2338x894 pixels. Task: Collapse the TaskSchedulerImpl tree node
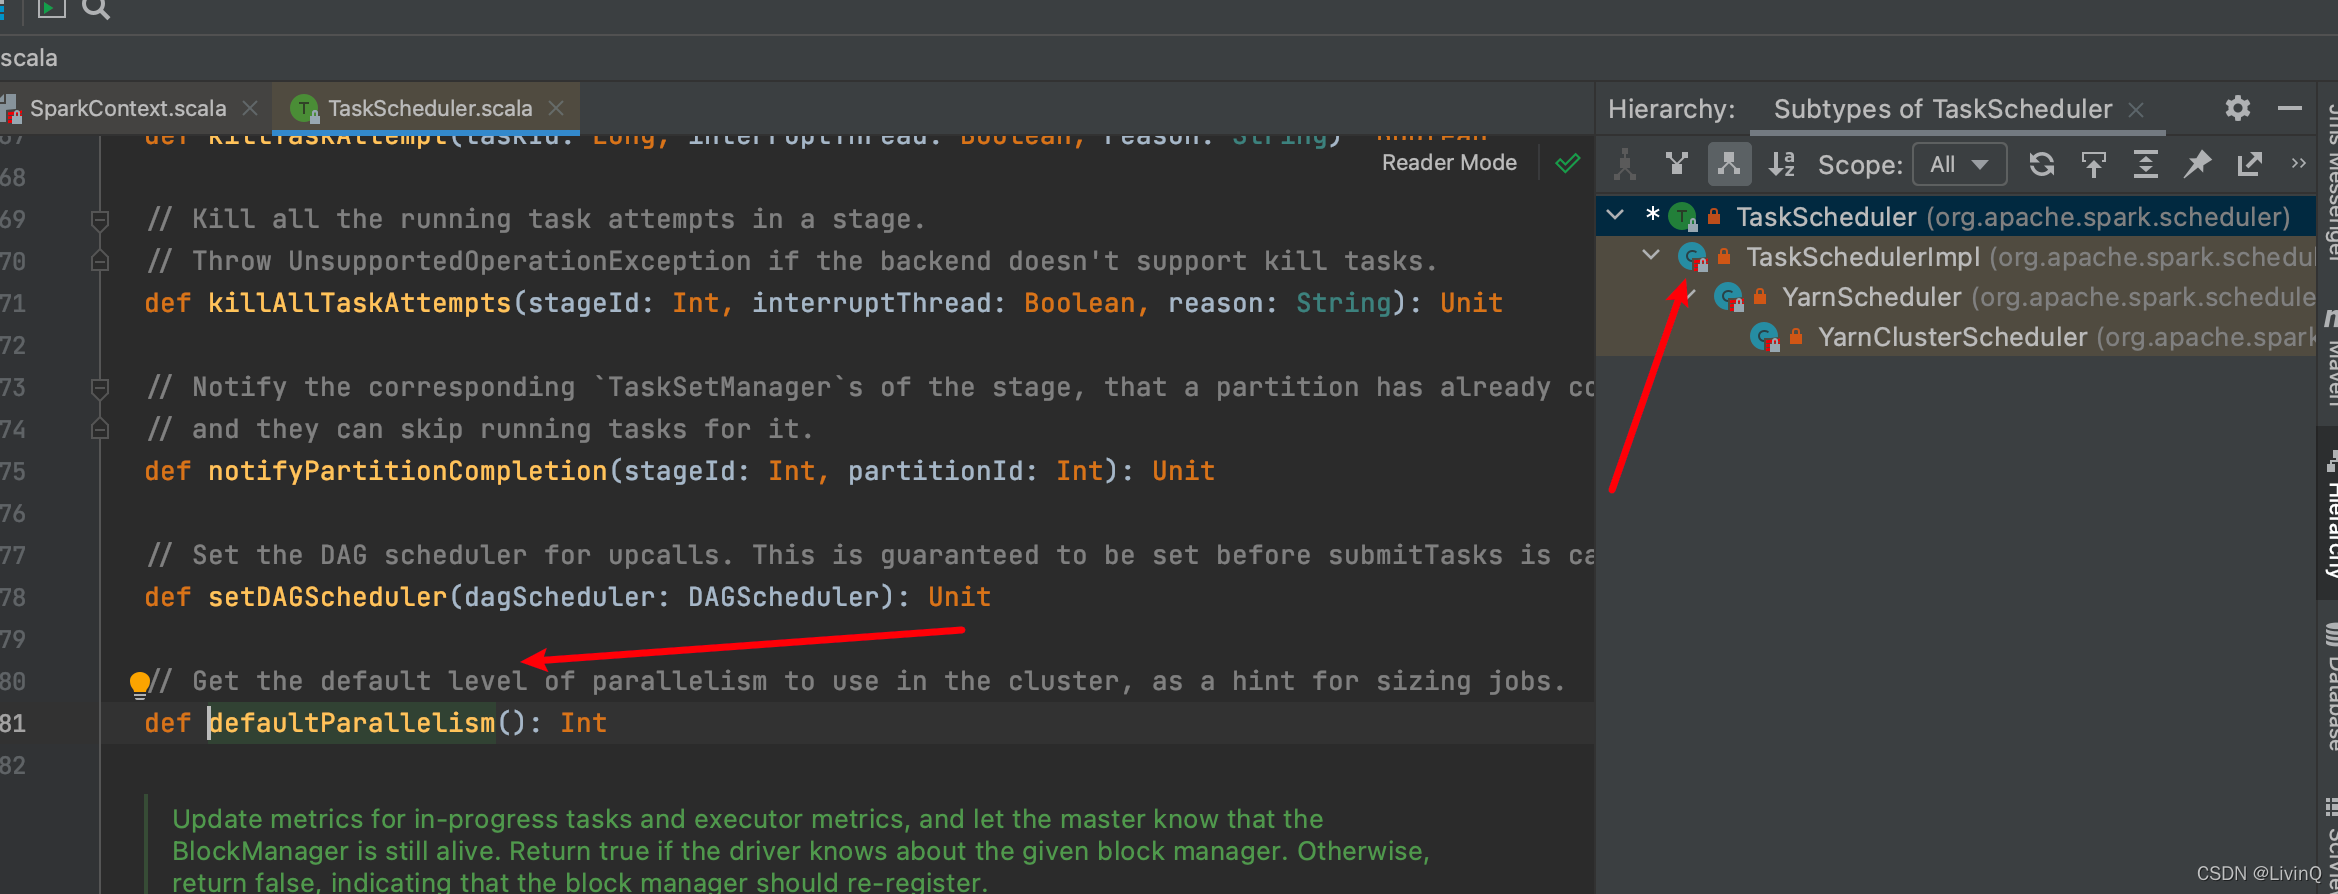pyautogui.click(x=1651, y=255)
